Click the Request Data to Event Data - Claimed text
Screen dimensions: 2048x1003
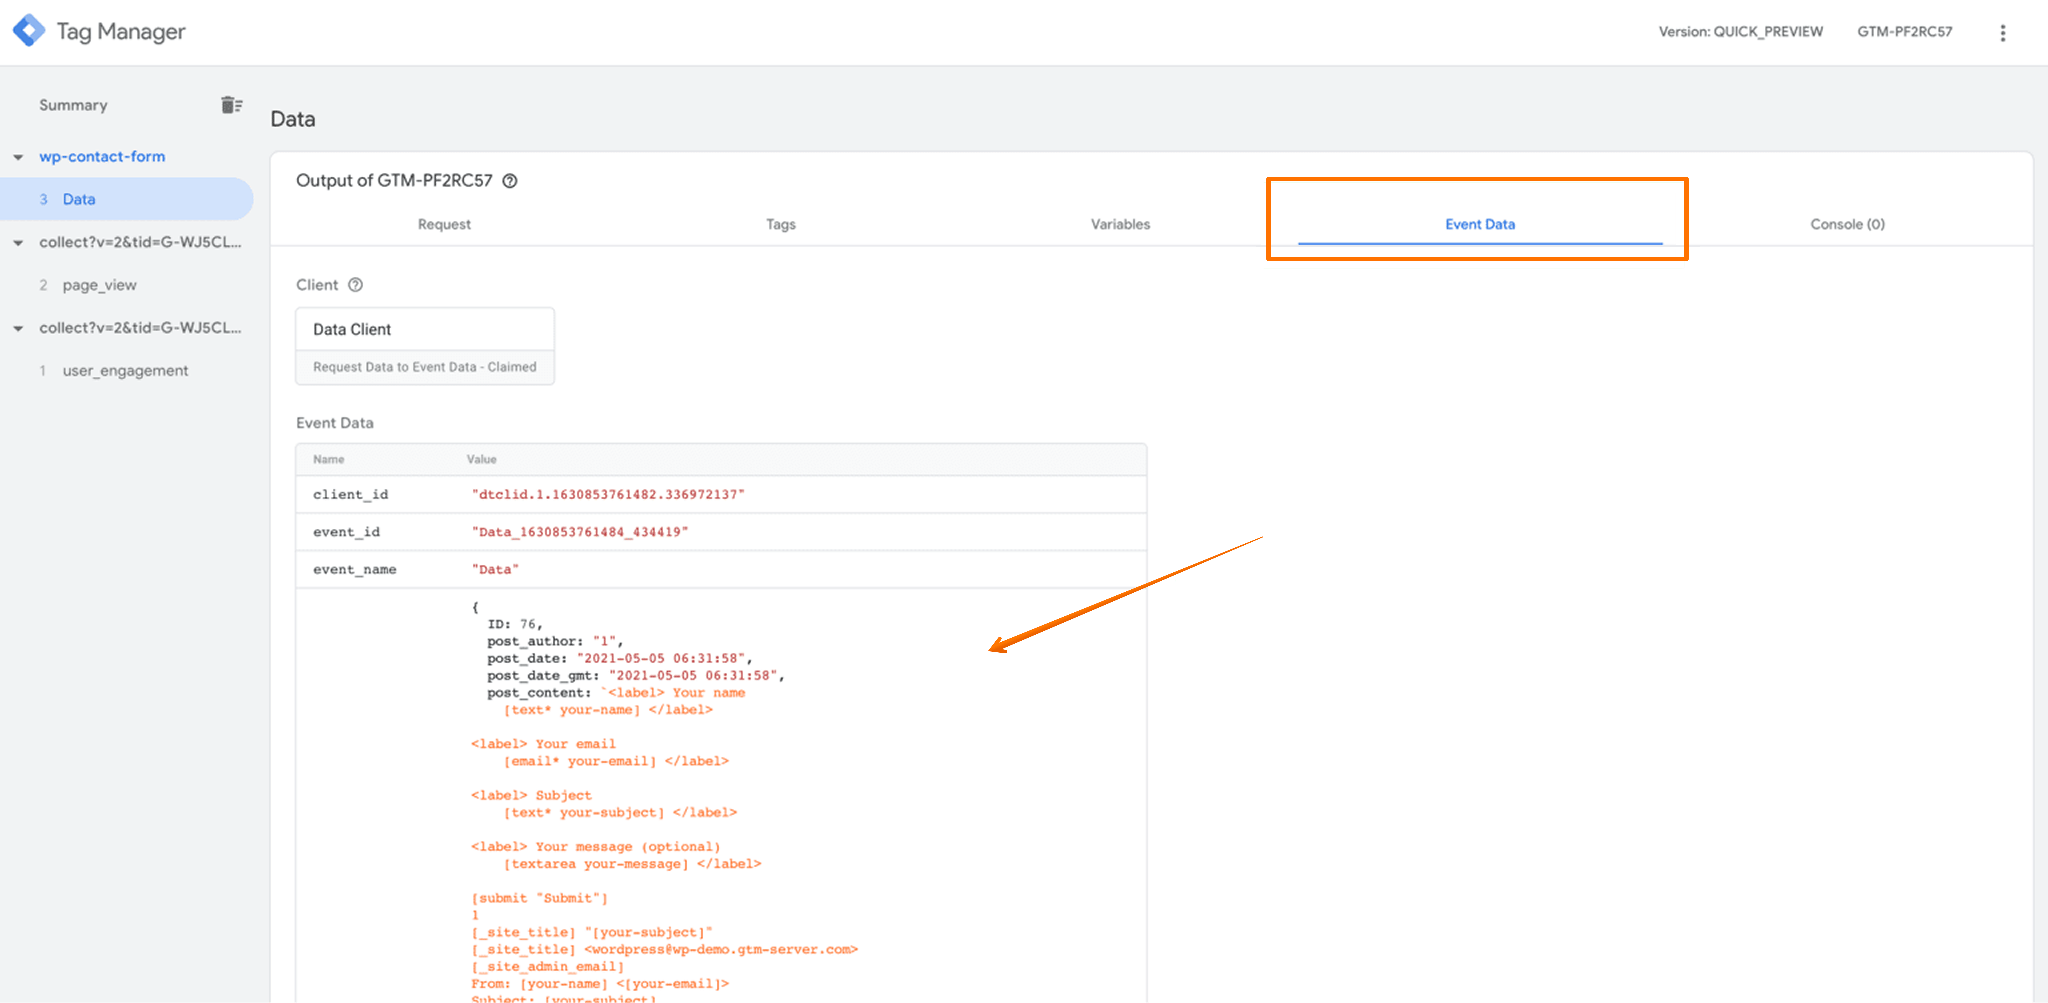(x=425, y=367)
